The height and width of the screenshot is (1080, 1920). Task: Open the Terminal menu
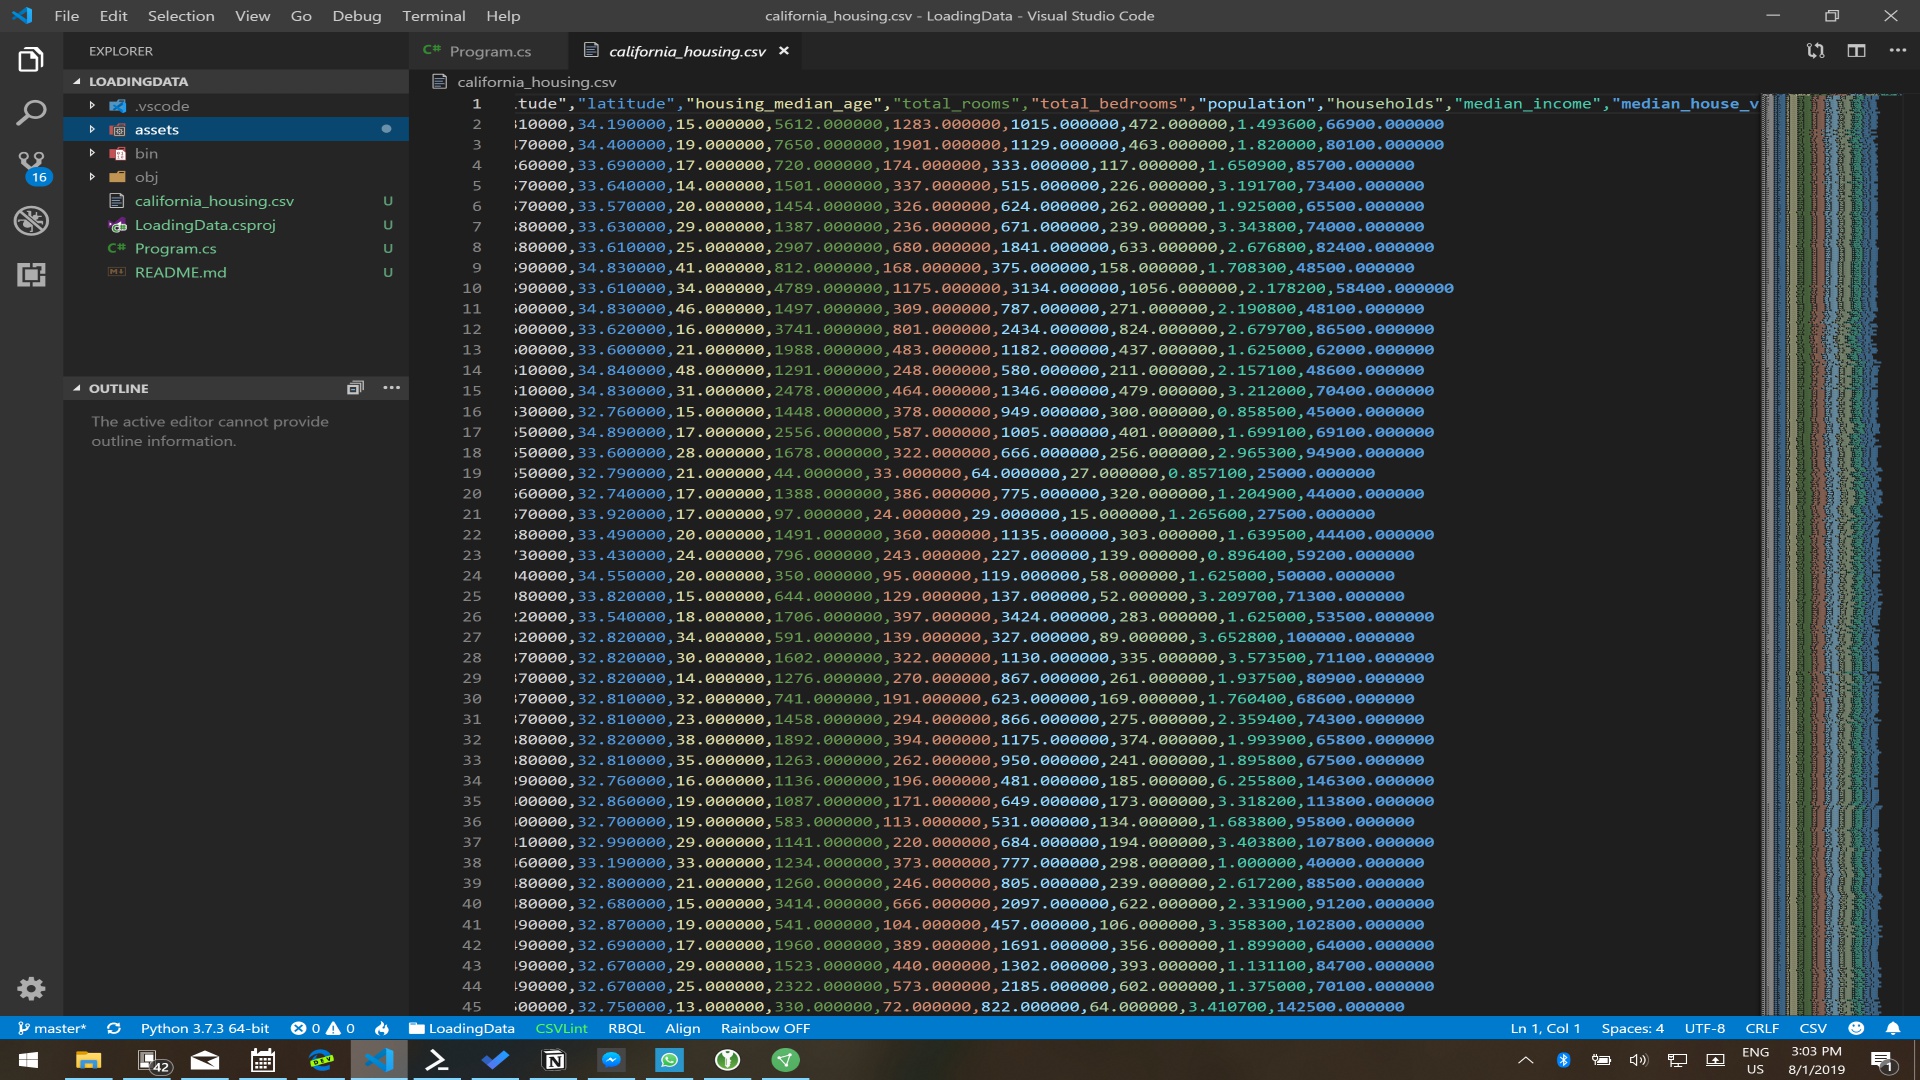pos(433,16)
